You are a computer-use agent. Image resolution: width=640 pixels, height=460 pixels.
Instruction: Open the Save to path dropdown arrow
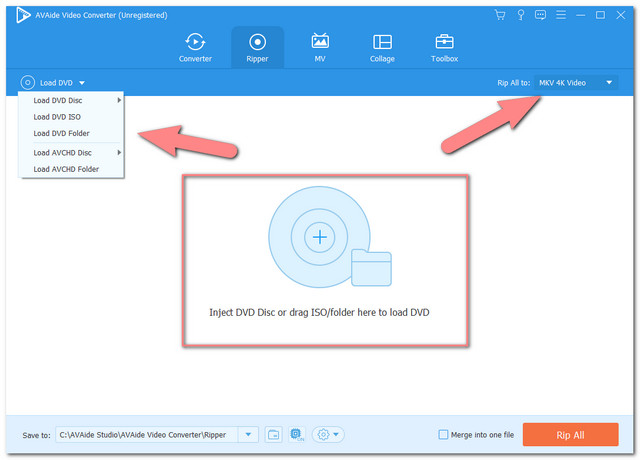[248, 435]
